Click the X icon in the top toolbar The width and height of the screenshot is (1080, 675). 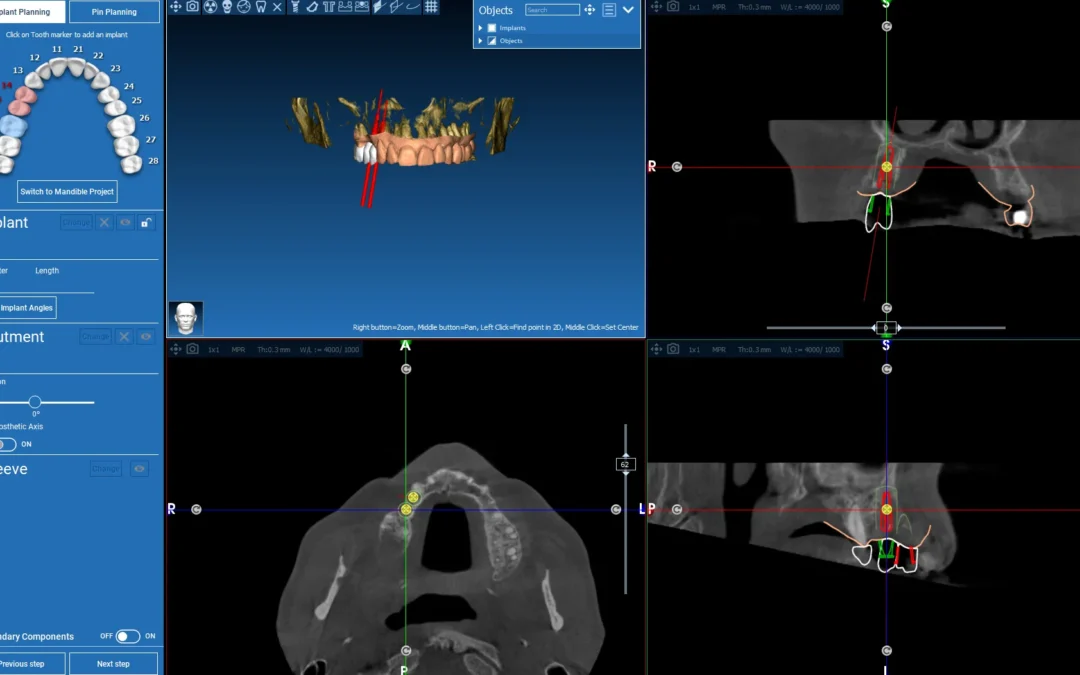tap(278, 7)
